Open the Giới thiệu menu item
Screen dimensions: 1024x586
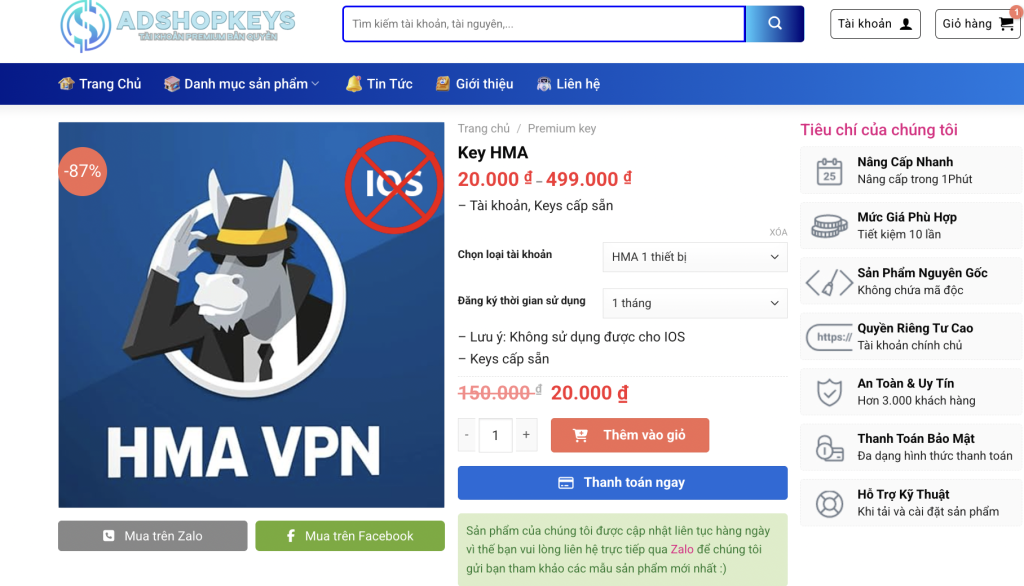[x=475, y=84]
